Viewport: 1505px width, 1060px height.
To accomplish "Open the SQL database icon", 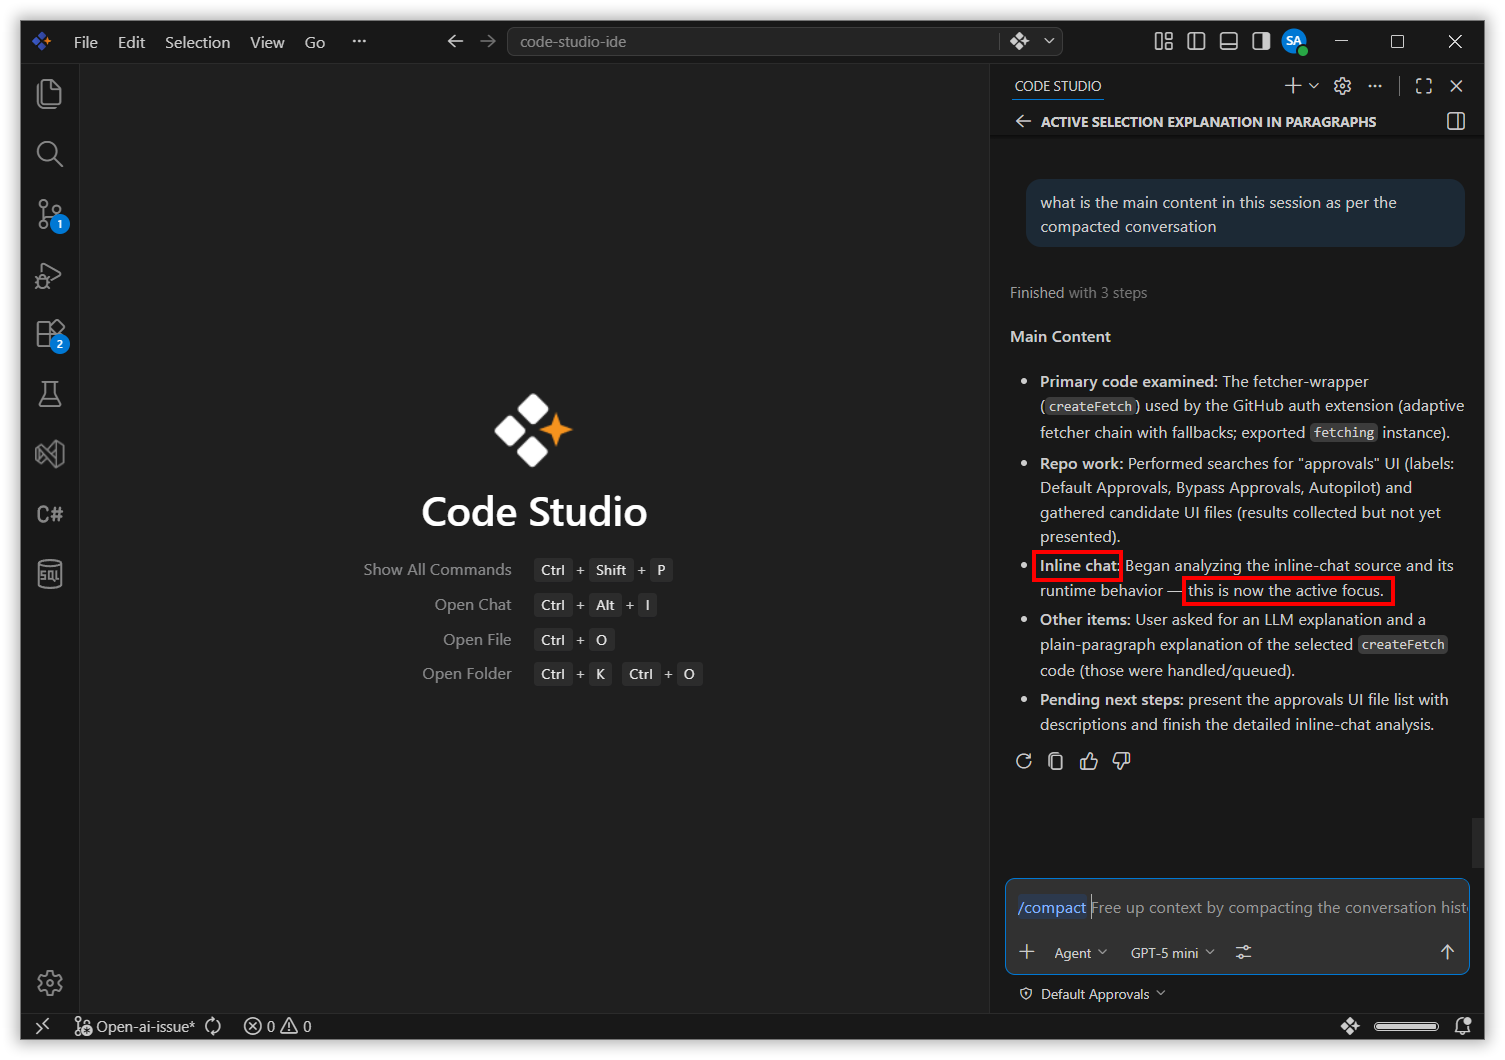I will (49, 574).
